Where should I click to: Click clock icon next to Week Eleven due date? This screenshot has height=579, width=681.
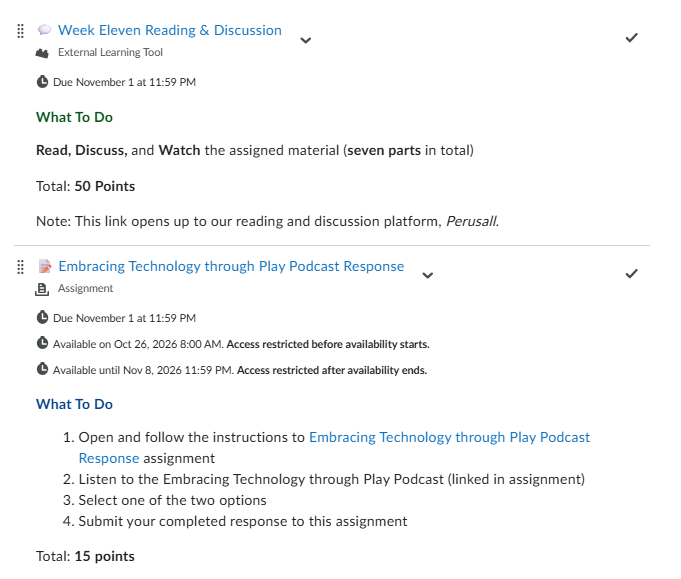[x=42, y=82]
